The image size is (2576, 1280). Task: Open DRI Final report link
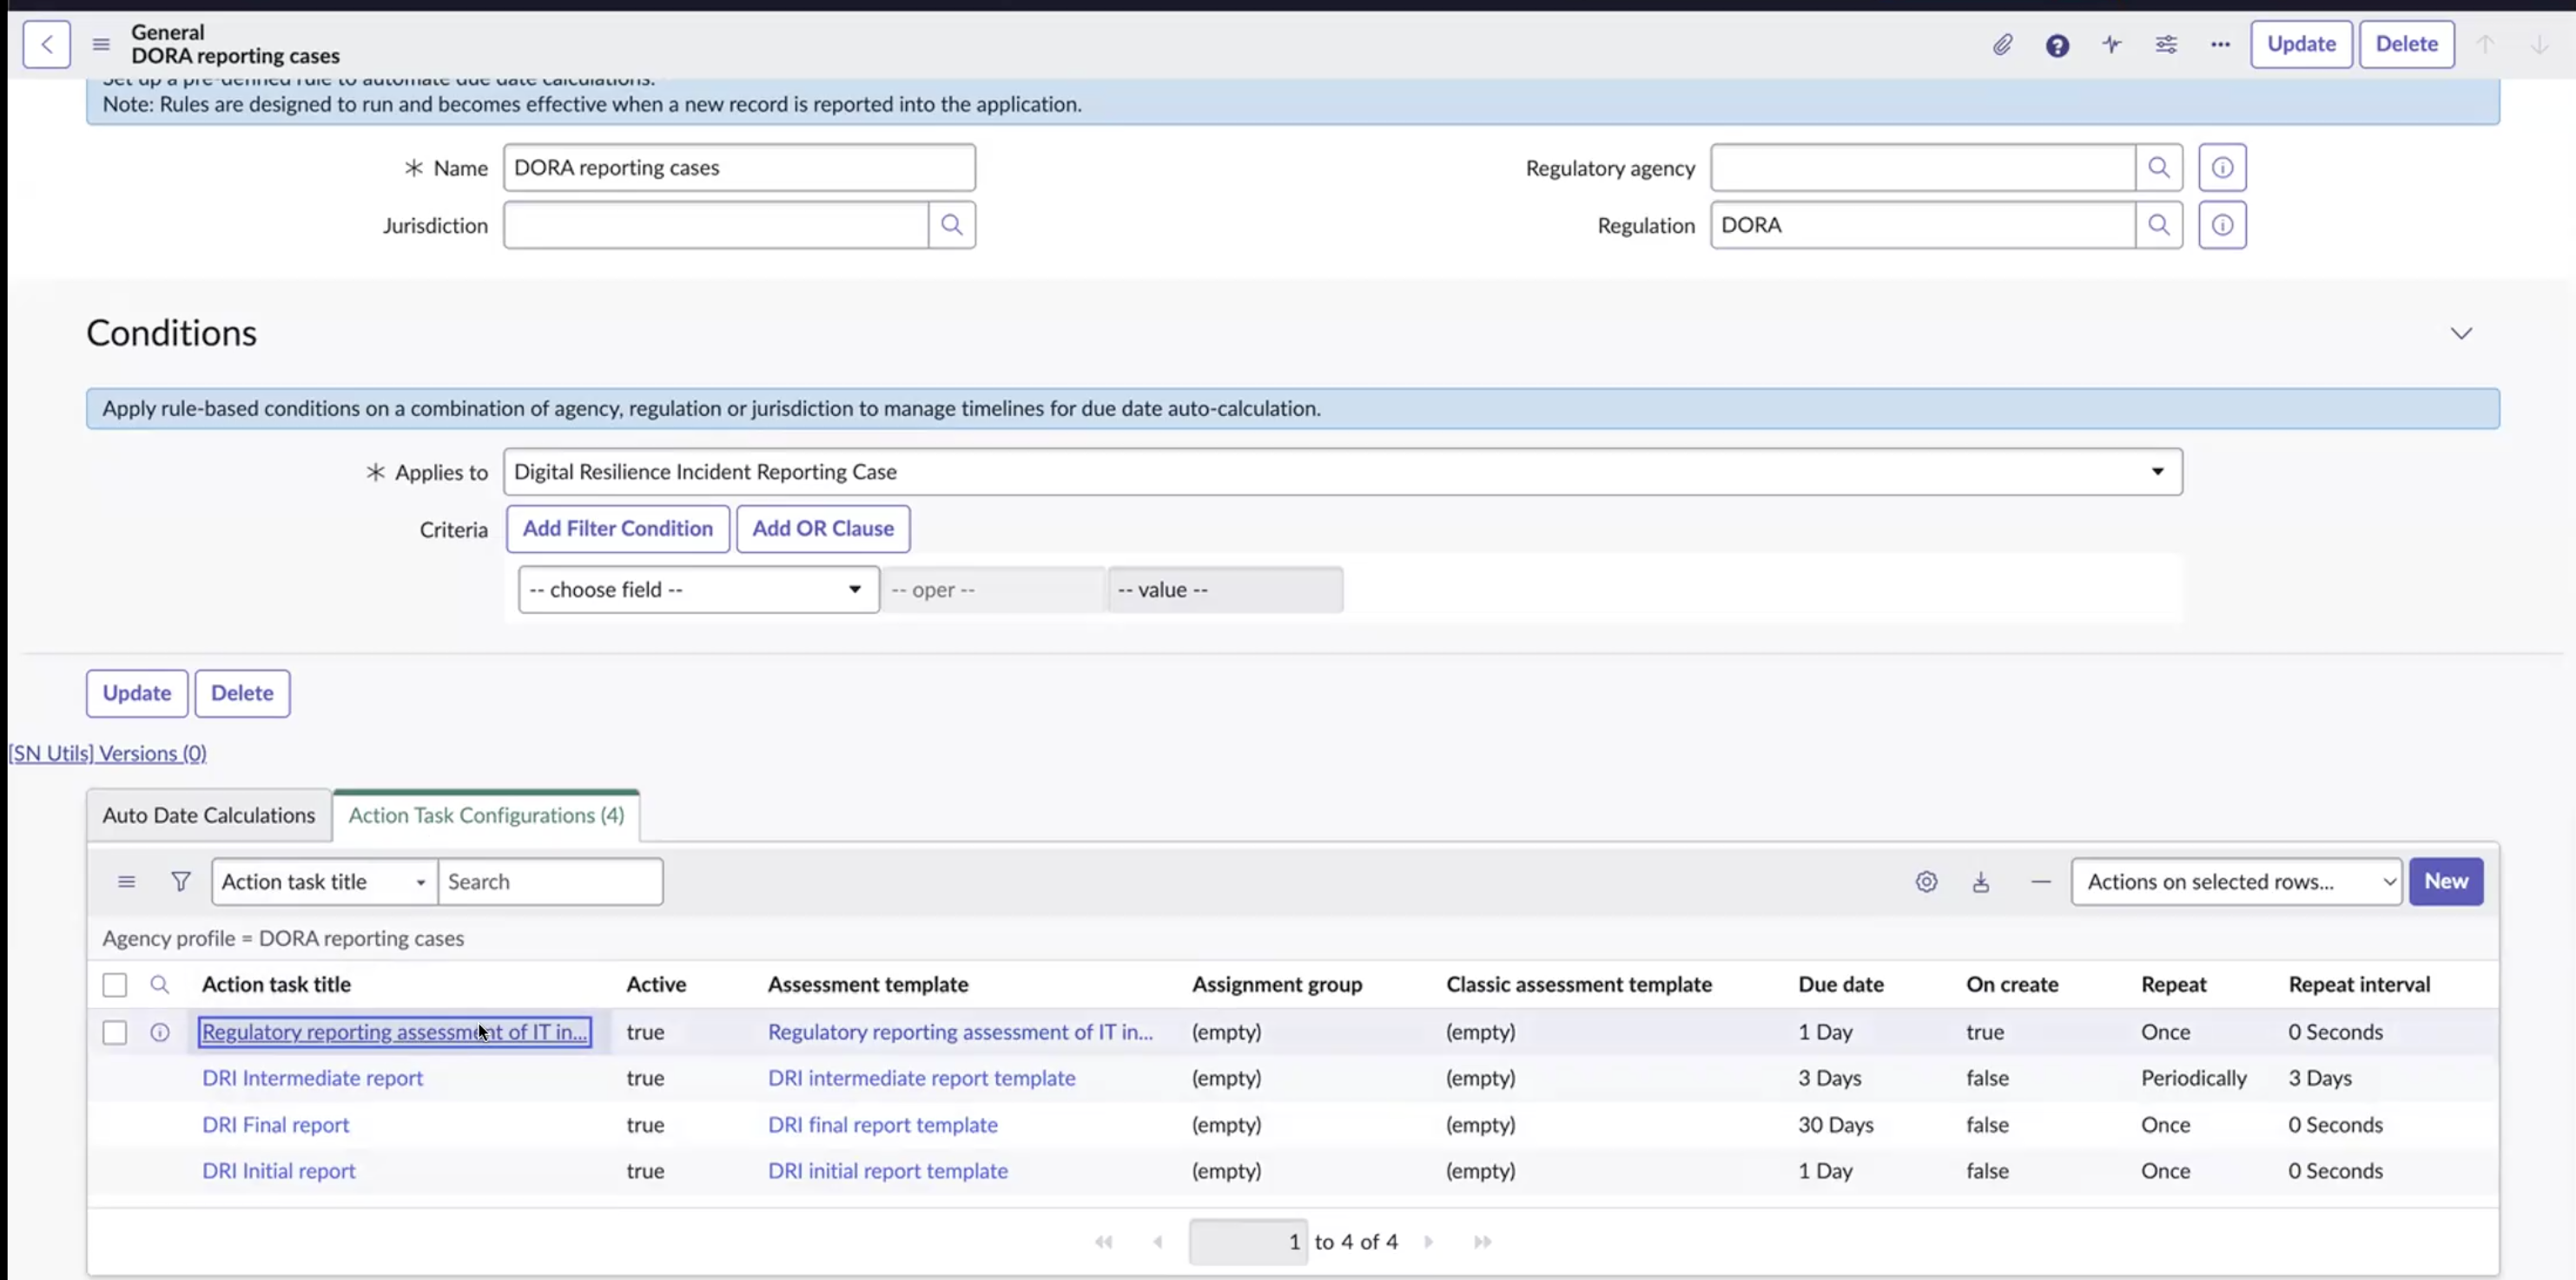click(x=275, y=1124)
